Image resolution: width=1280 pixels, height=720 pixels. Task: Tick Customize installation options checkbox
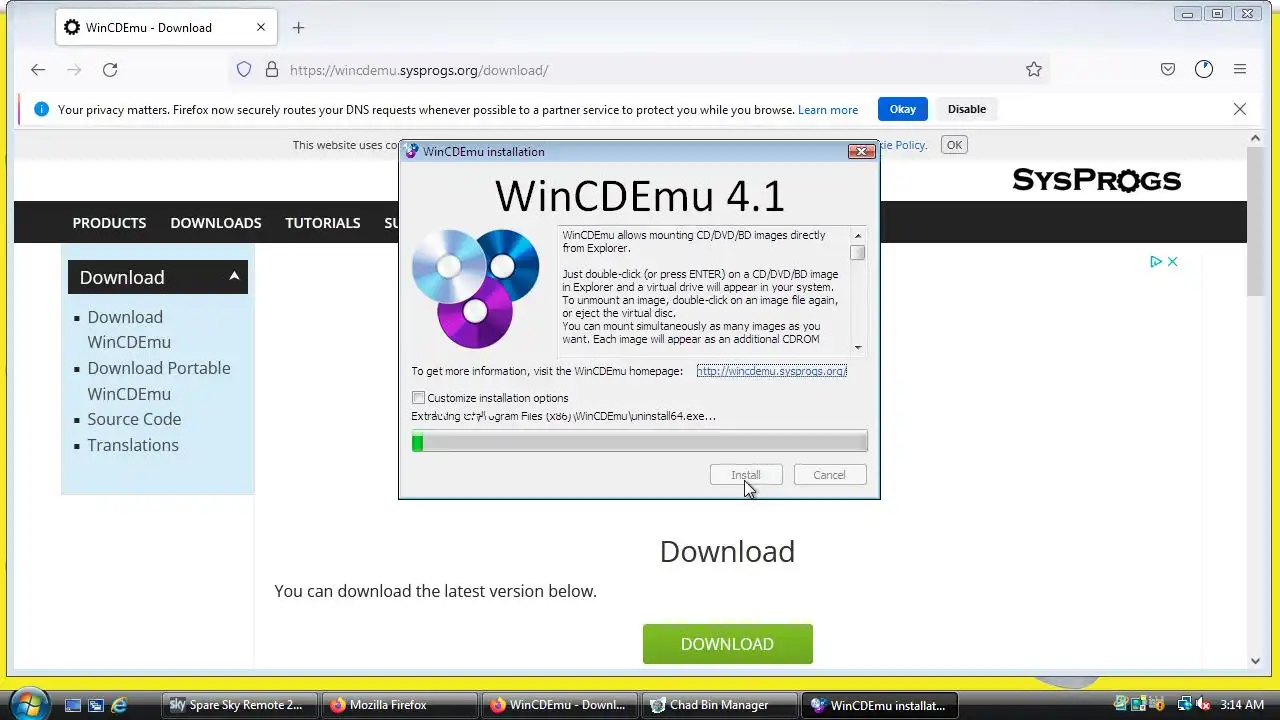[x=418, y=398]
